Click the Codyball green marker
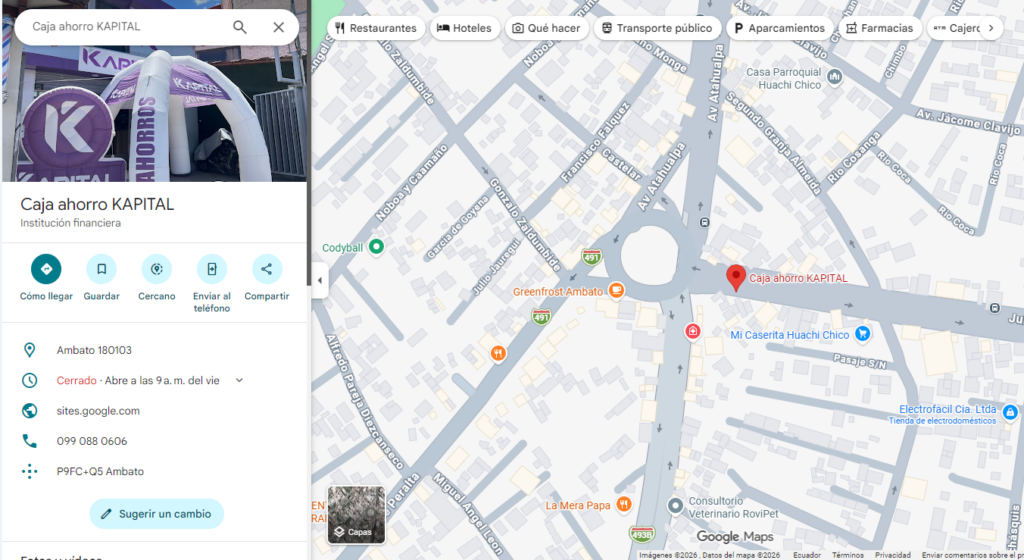The width and height of the screenshot is (1024, 560). (376, 247)
